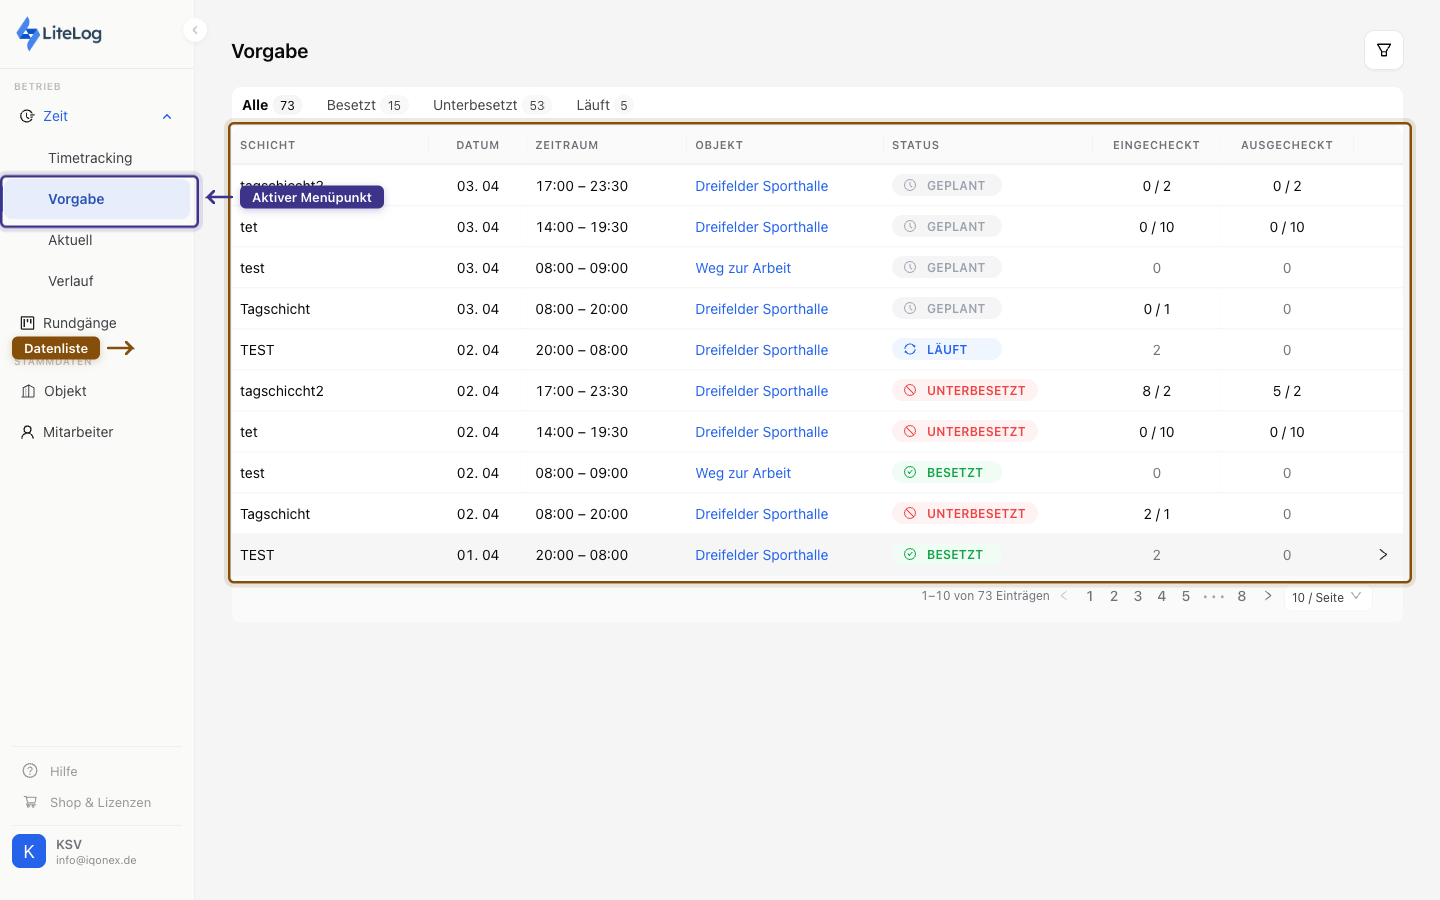Collapse the Zeit menu section
Image resolution: width=1440 pixels, height=900 pixels.
coord(167,116)
